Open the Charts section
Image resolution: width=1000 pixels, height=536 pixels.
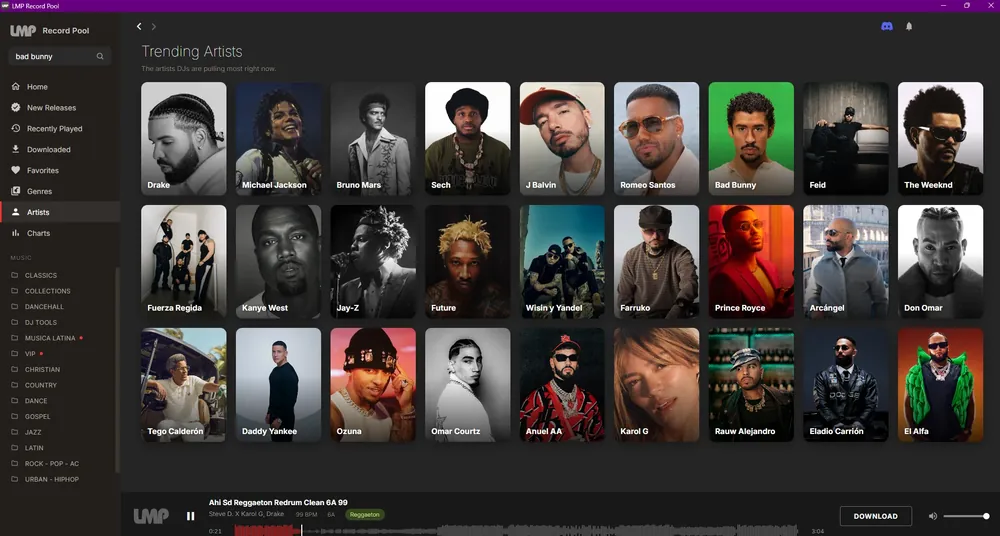pos(38,233)
